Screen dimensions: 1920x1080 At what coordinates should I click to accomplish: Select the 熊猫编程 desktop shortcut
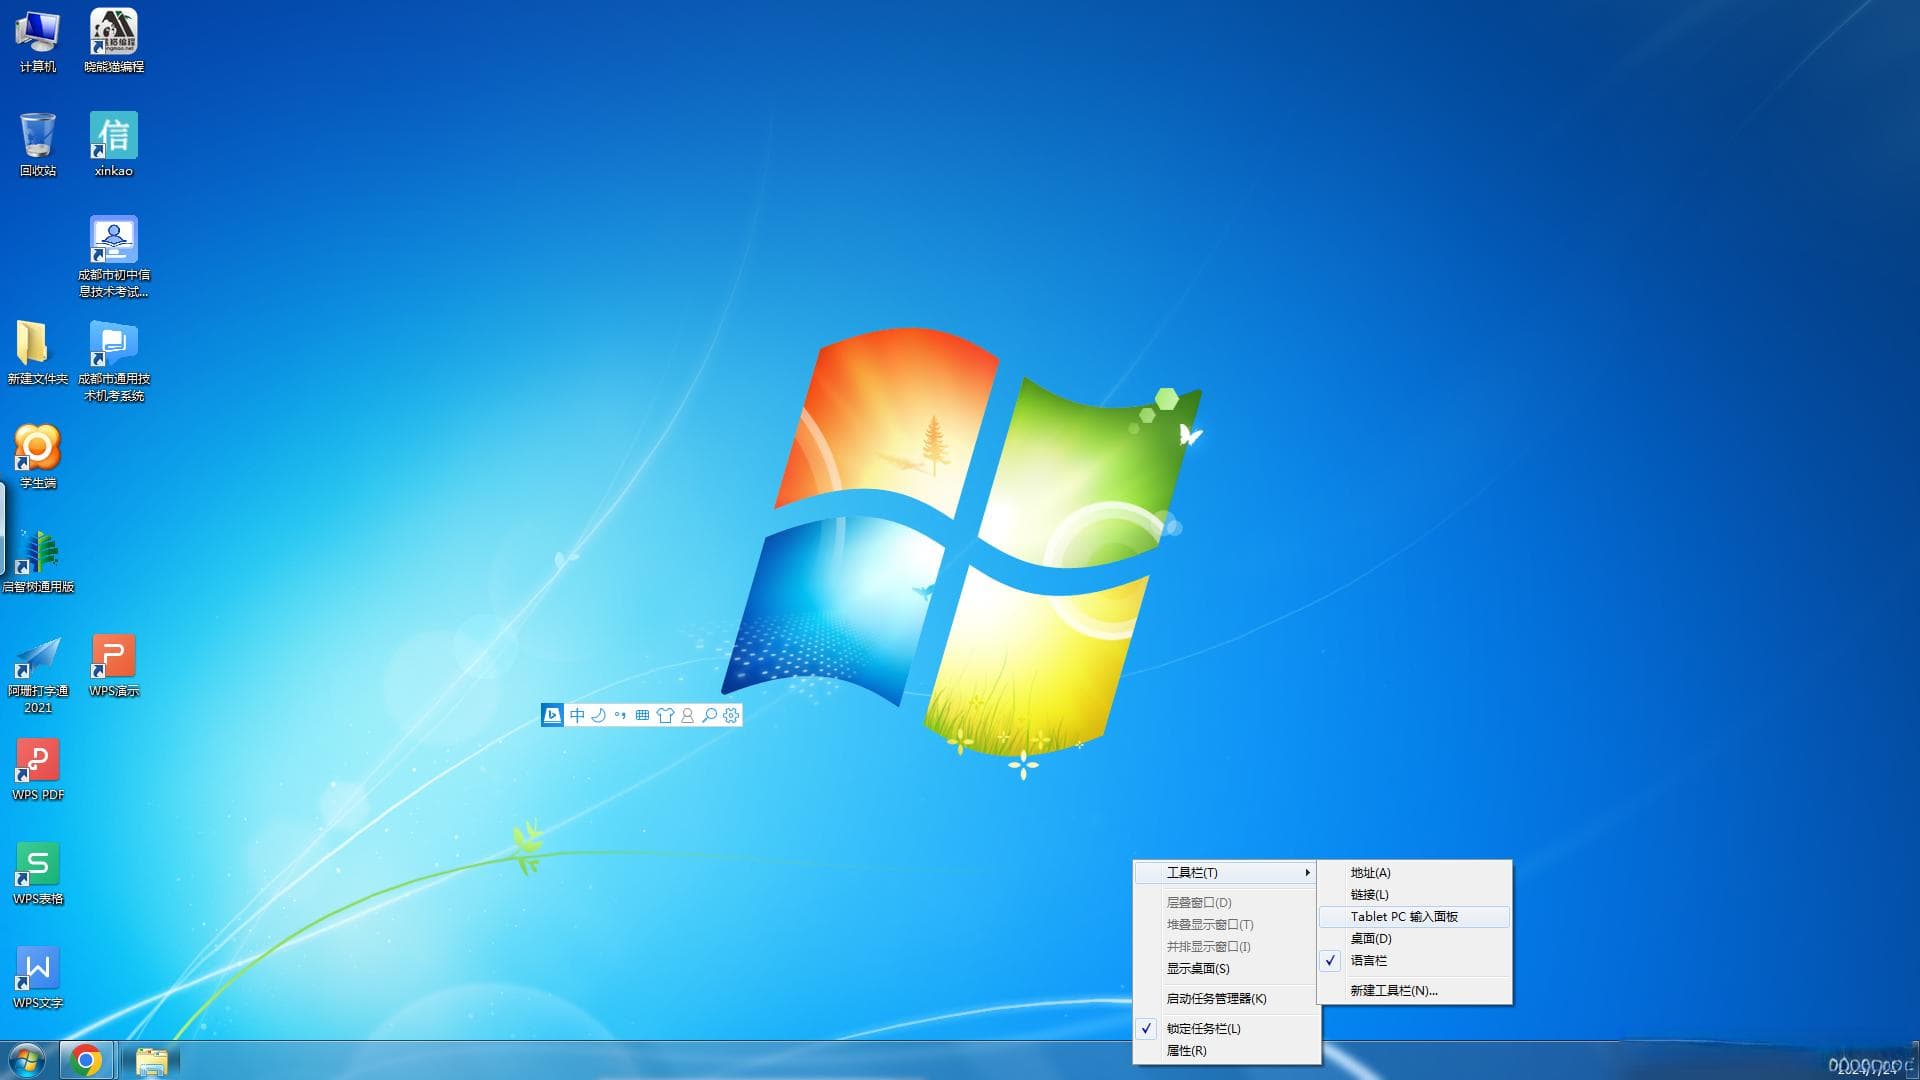tap(114, 41)
